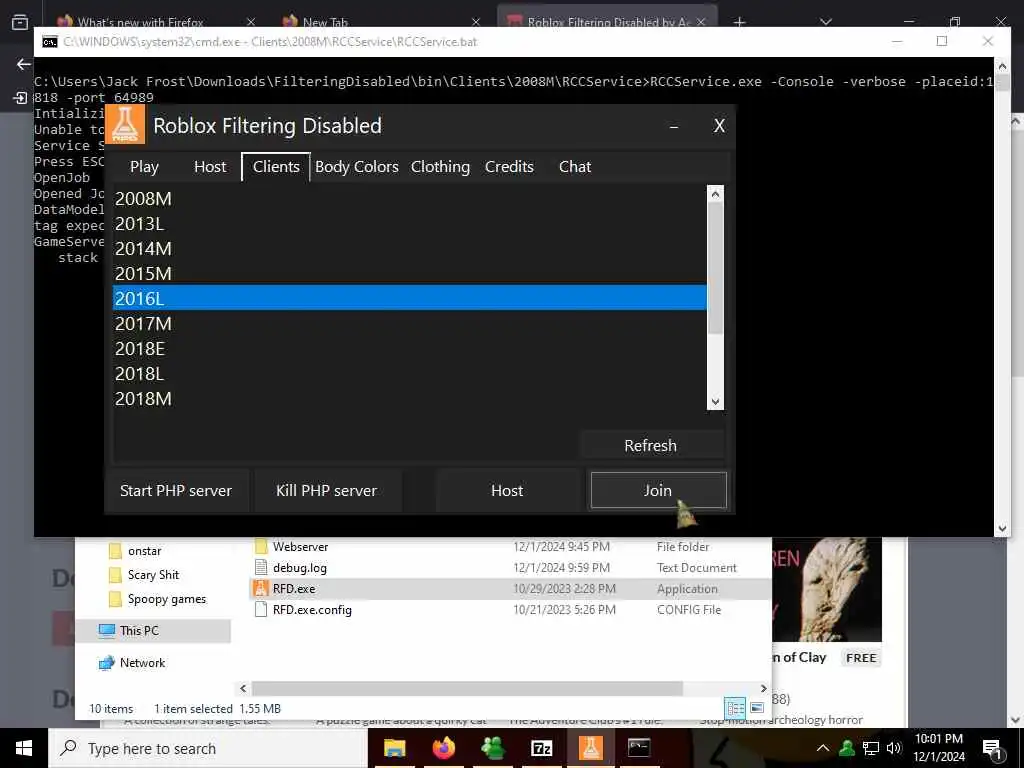Open the Play tab in RFD launcher
Viewport: 1024px width, 768px height.
tap(144, 167)
